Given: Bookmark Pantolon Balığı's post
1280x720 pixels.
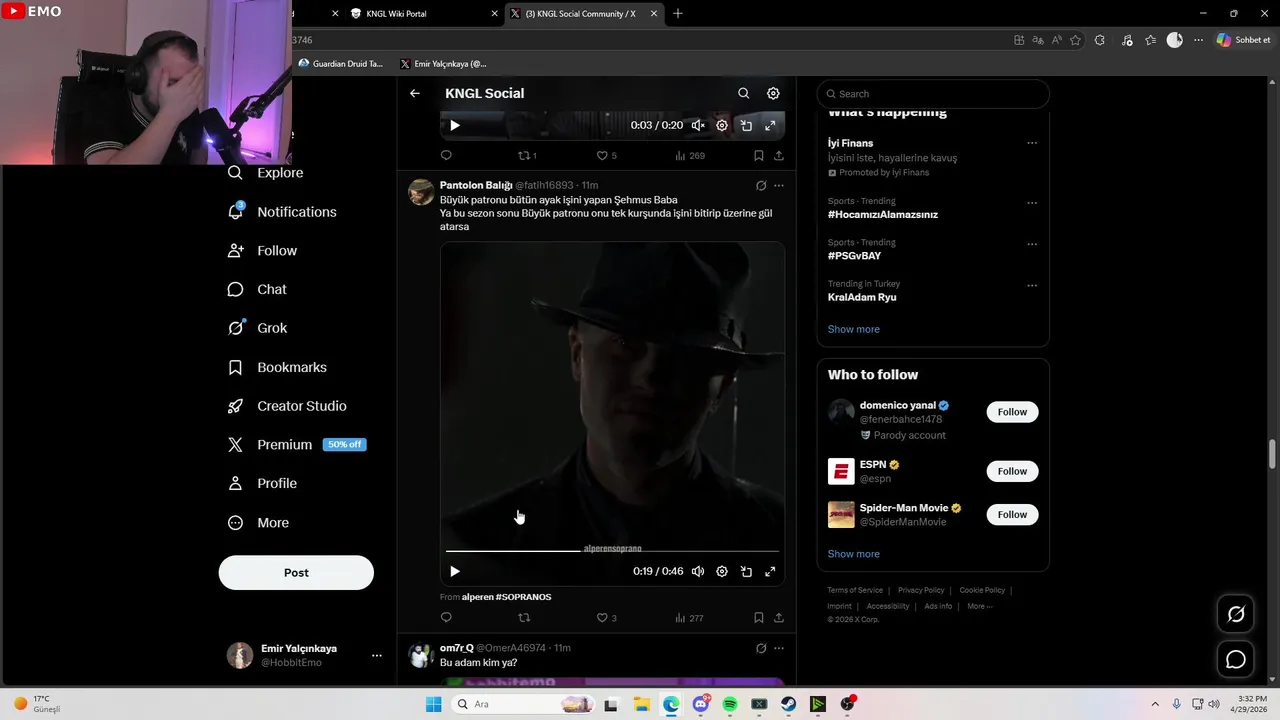Looking at the screenshot, I should tap(759, 618).
